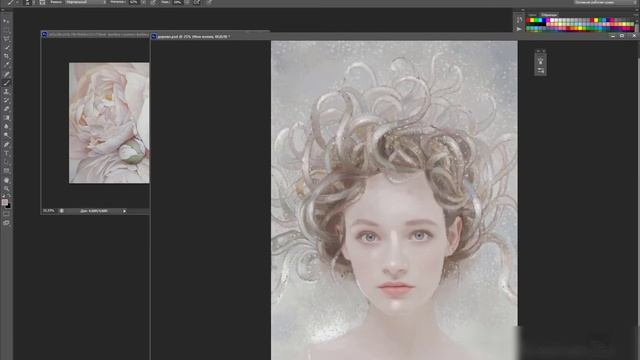The image size is (640, 360).
Task: Open the brush tool preset picker
Action: click(x=11, y=2)
